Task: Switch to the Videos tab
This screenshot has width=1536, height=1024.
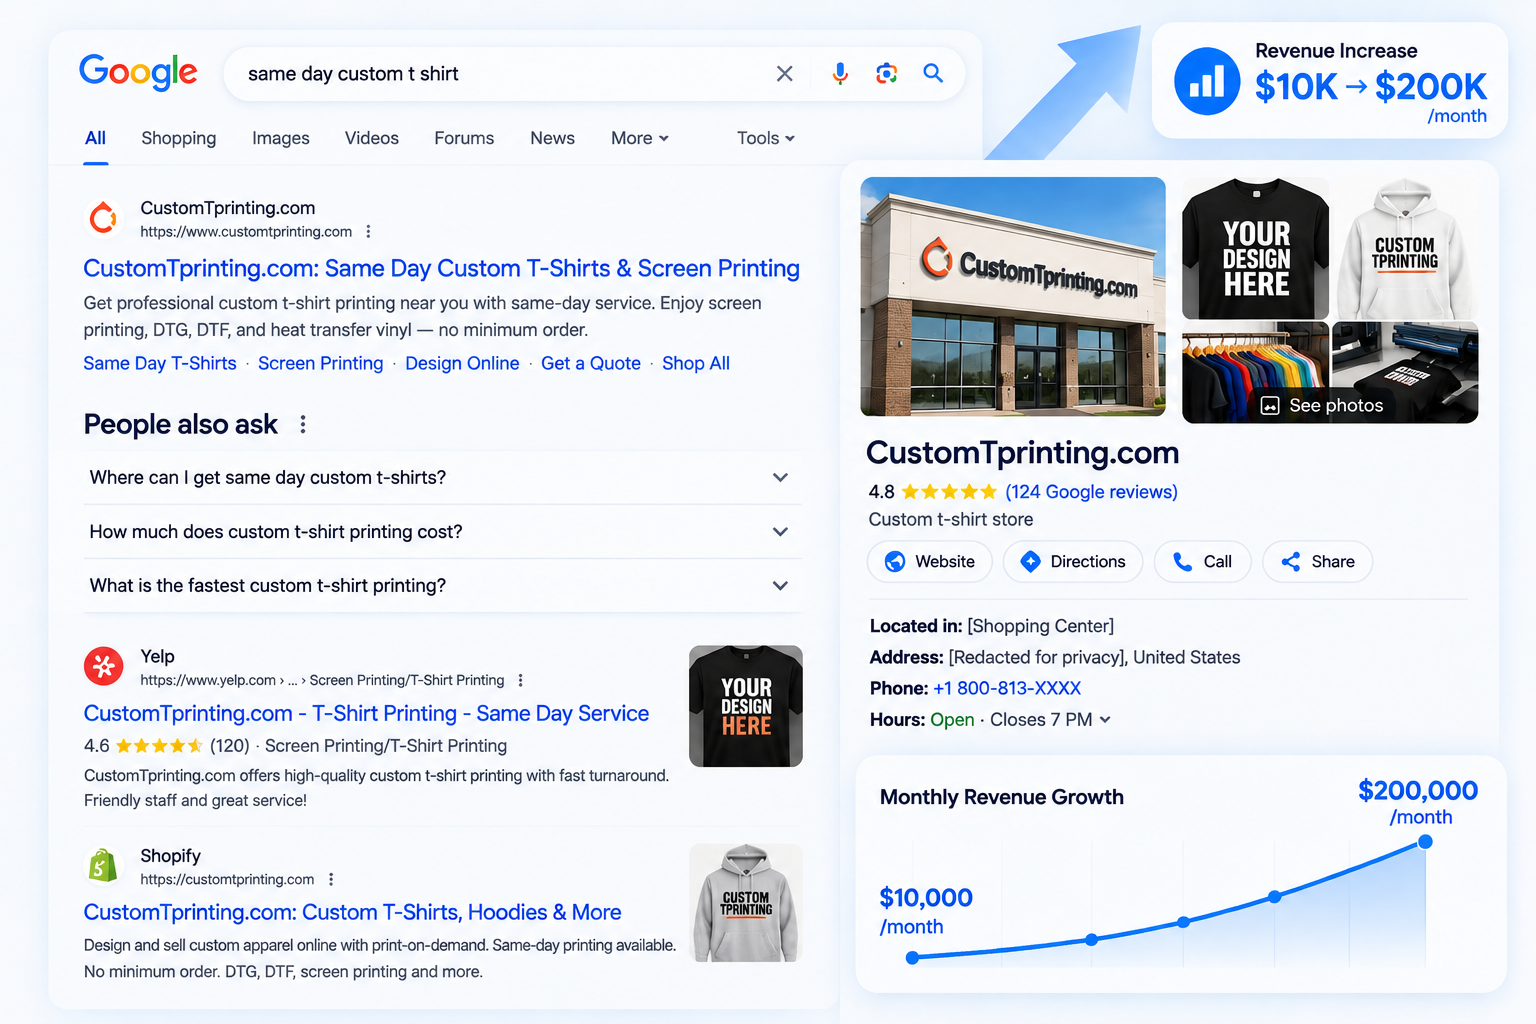Action: (x=372, y=138)
